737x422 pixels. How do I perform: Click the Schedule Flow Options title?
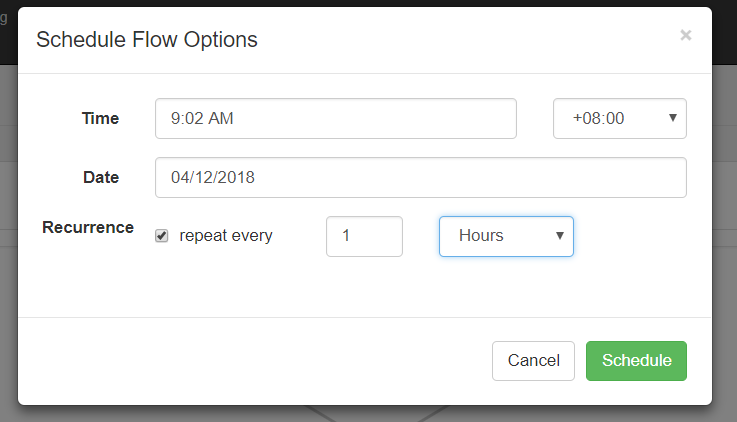[147, 40]
